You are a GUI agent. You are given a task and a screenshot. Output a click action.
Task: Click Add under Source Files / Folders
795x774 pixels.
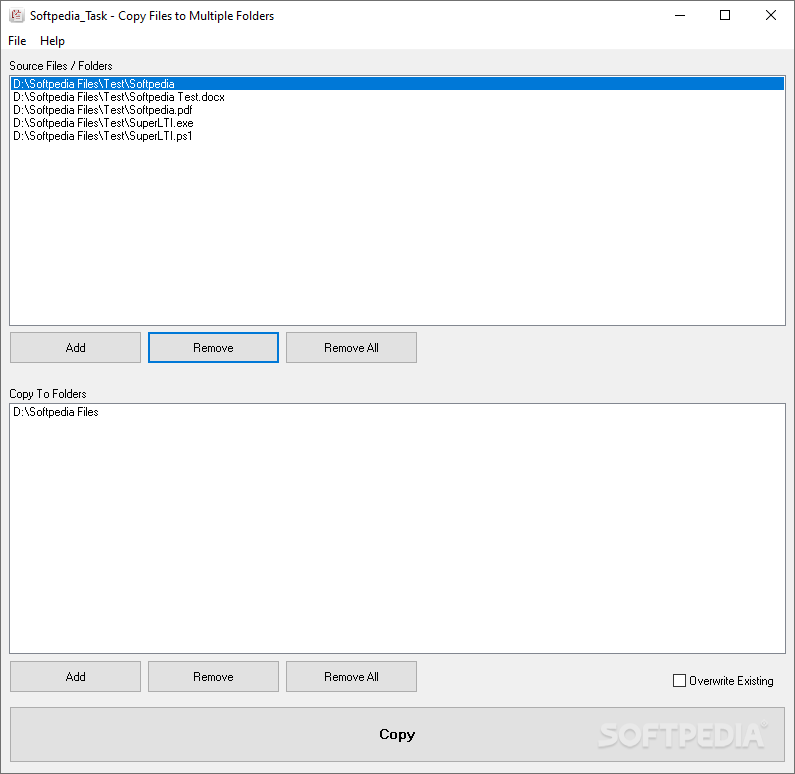point(76,348)
